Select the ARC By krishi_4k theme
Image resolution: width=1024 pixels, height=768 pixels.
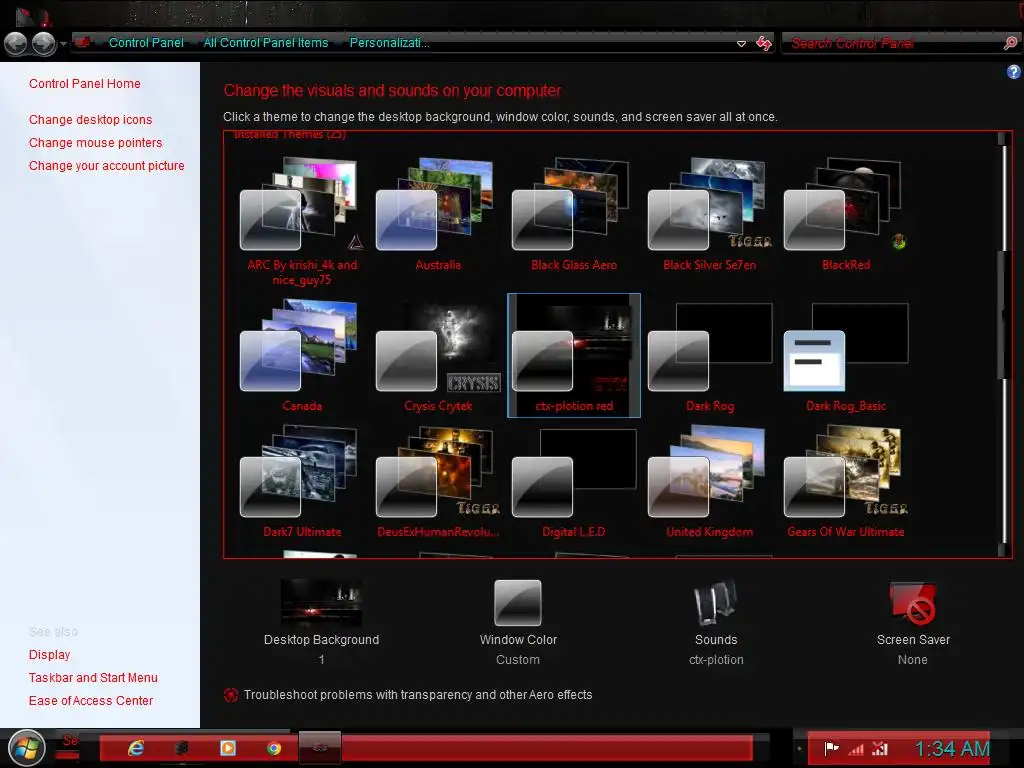click(302, 221)
